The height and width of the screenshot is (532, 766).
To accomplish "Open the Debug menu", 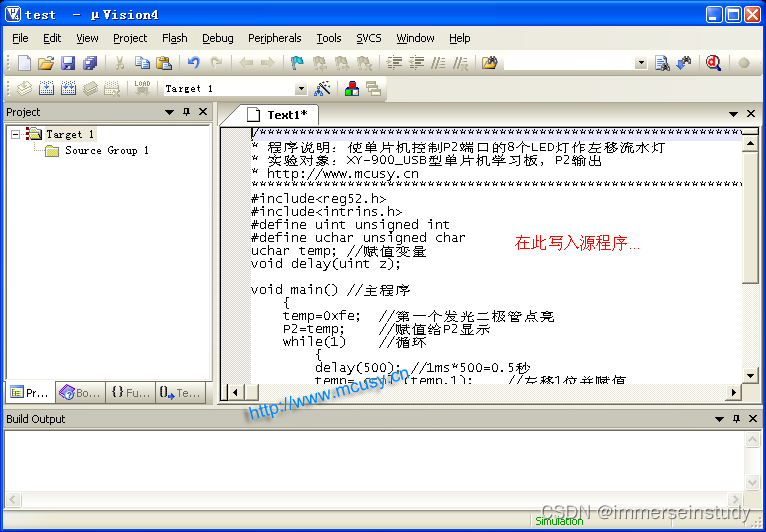I will (x=218, y=38).
